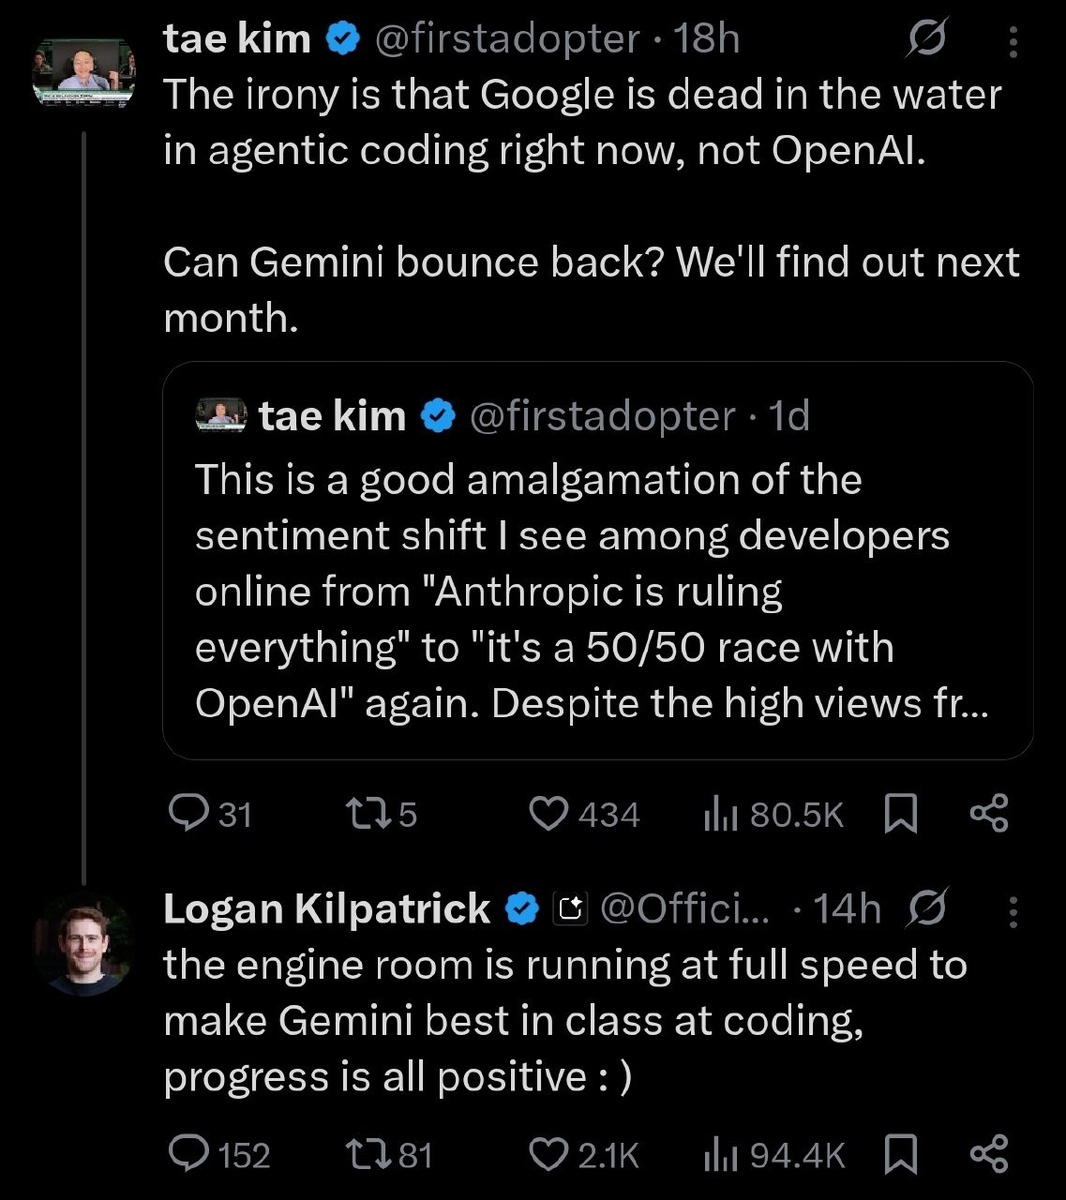Open Grok icon on tae kim's tweet
Screen dimensions: 1066x1200
[925, 40]
